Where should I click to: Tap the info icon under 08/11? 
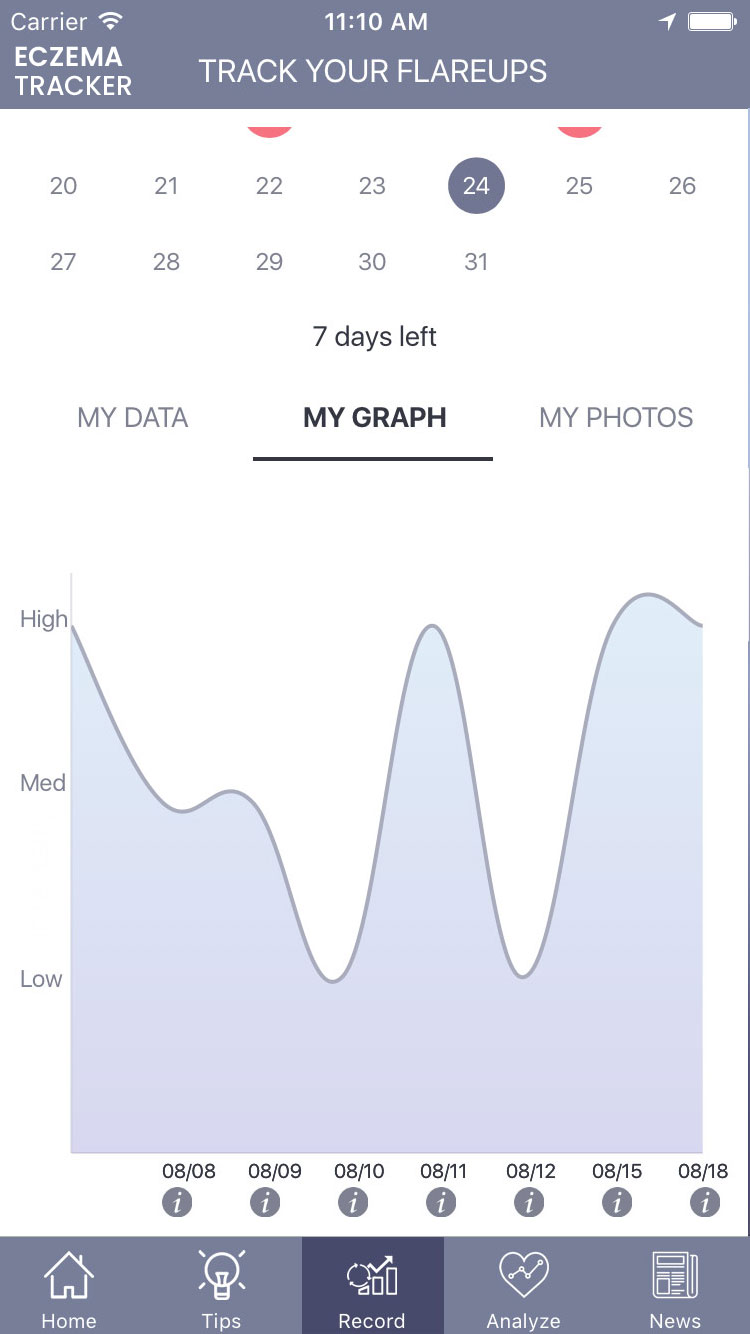coord(441,1203)
